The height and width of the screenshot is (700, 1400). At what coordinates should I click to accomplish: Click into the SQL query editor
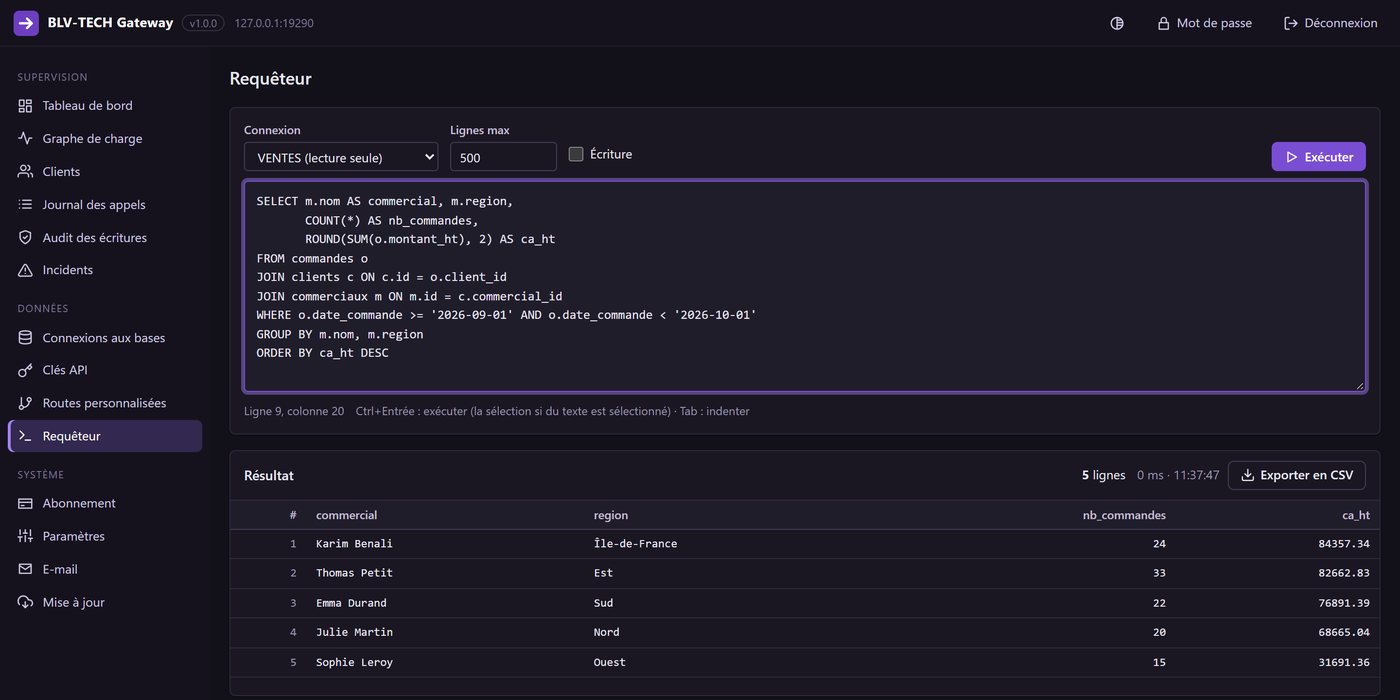[x=805, y=286]
